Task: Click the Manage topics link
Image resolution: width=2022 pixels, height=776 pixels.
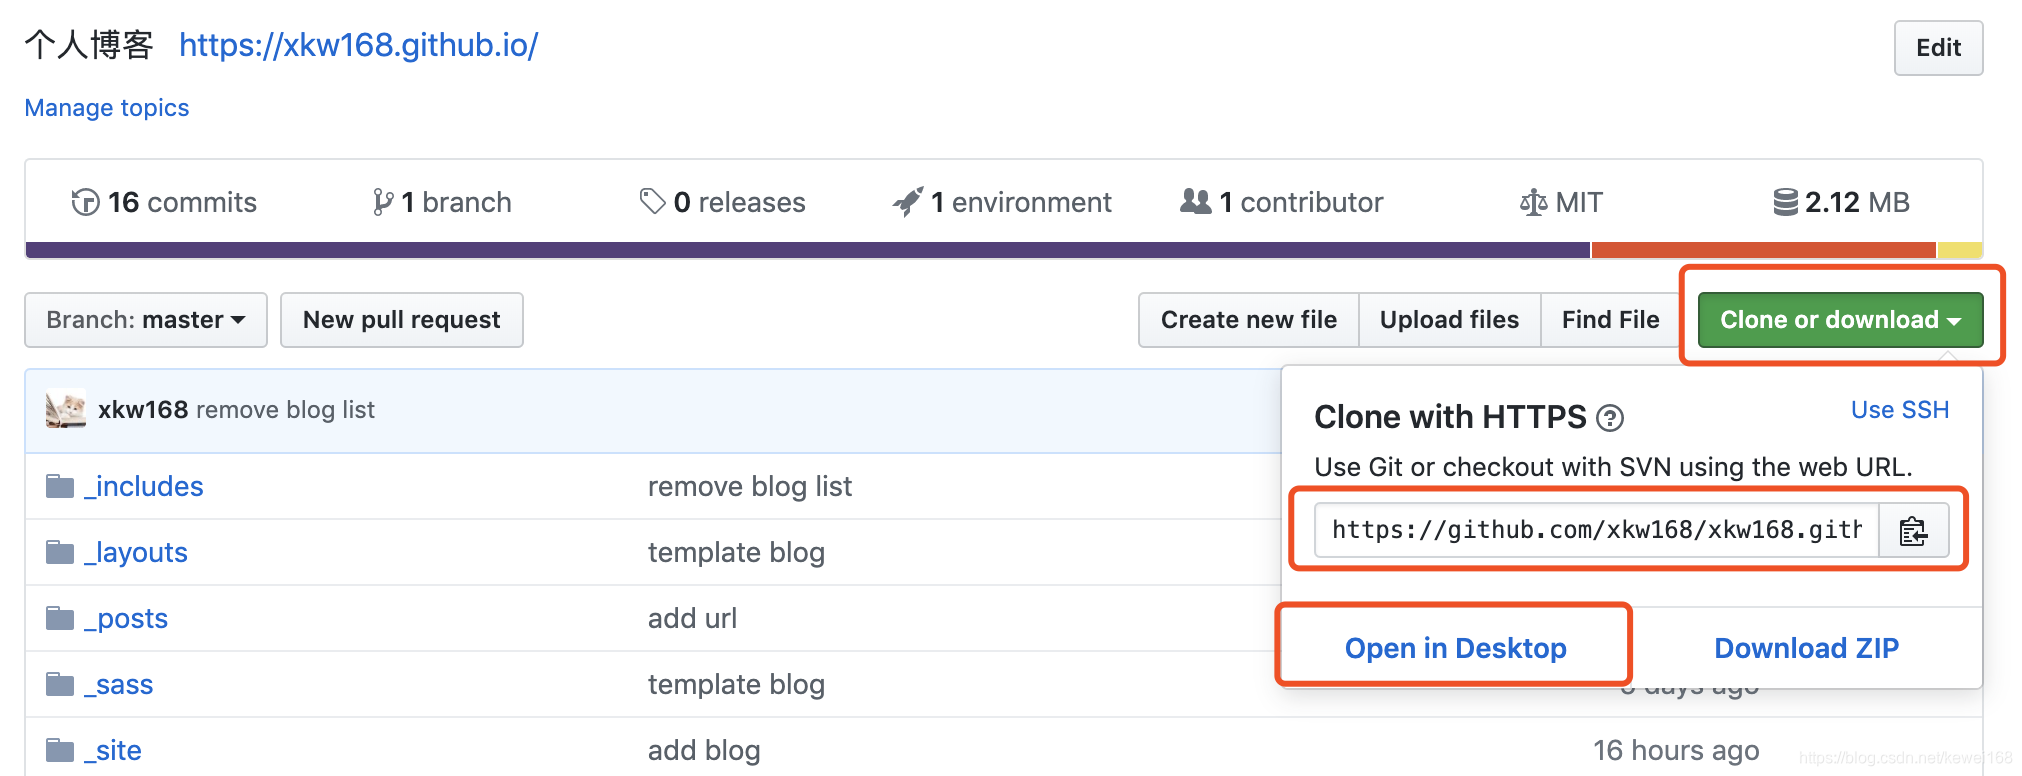Action: [x=107, y=108]
